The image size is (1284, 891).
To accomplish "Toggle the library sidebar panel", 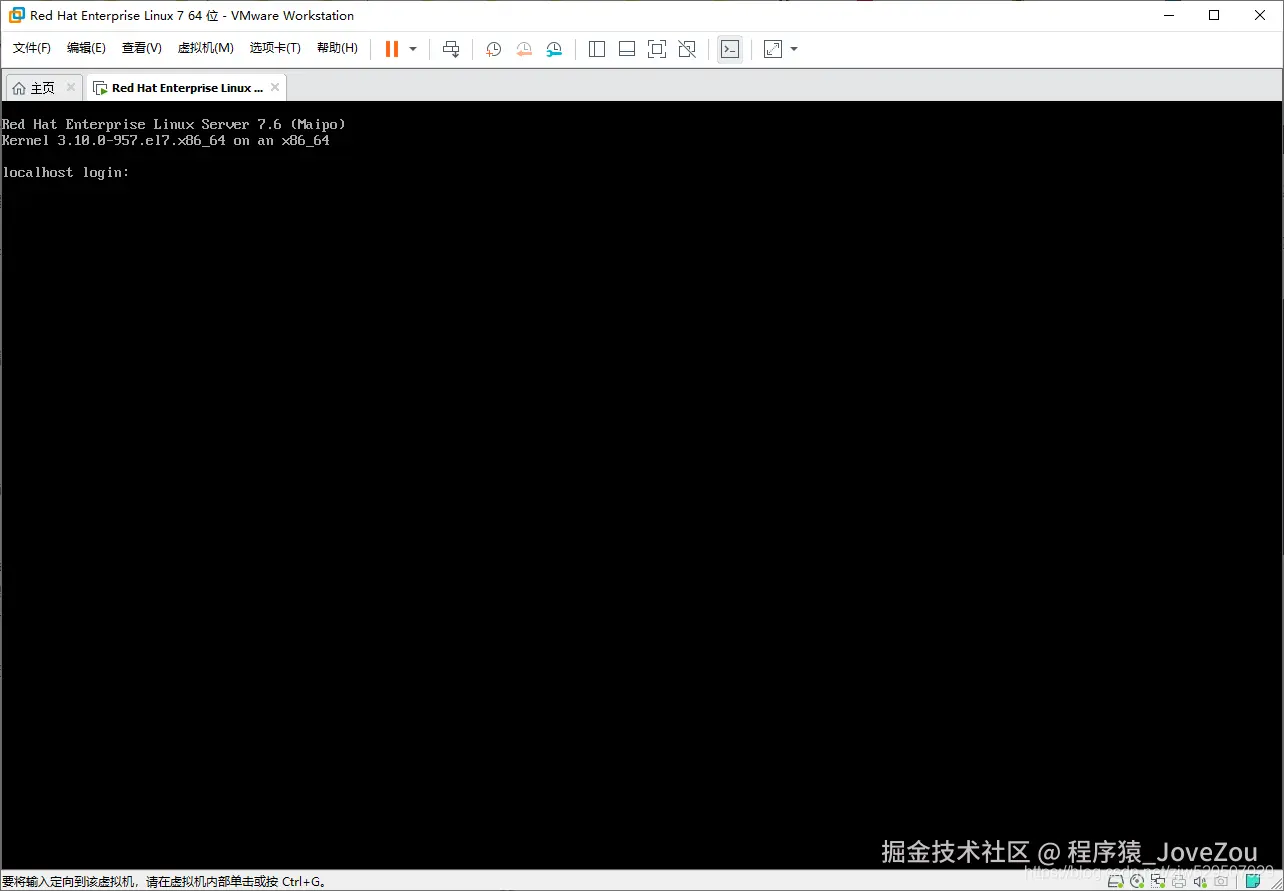I will click(597, 49).
